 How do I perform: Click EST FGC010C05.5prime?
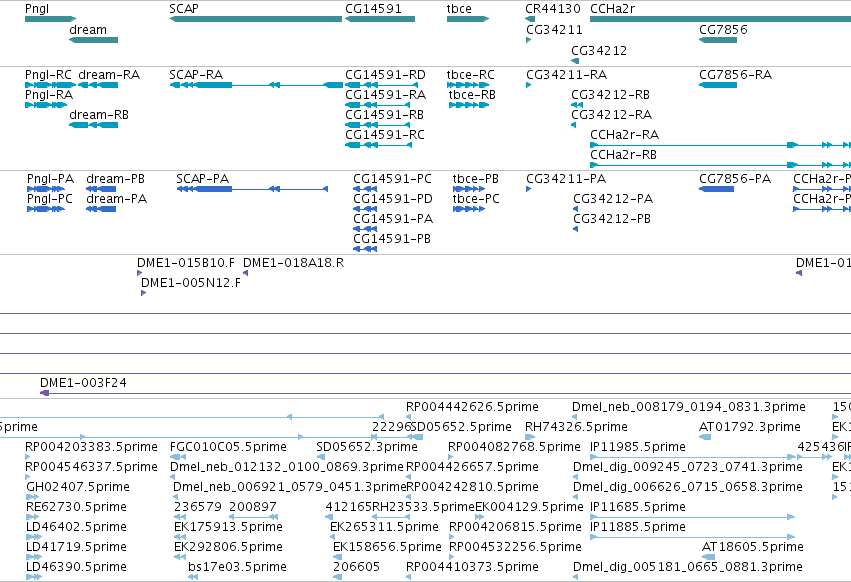(x=228, y=447)
